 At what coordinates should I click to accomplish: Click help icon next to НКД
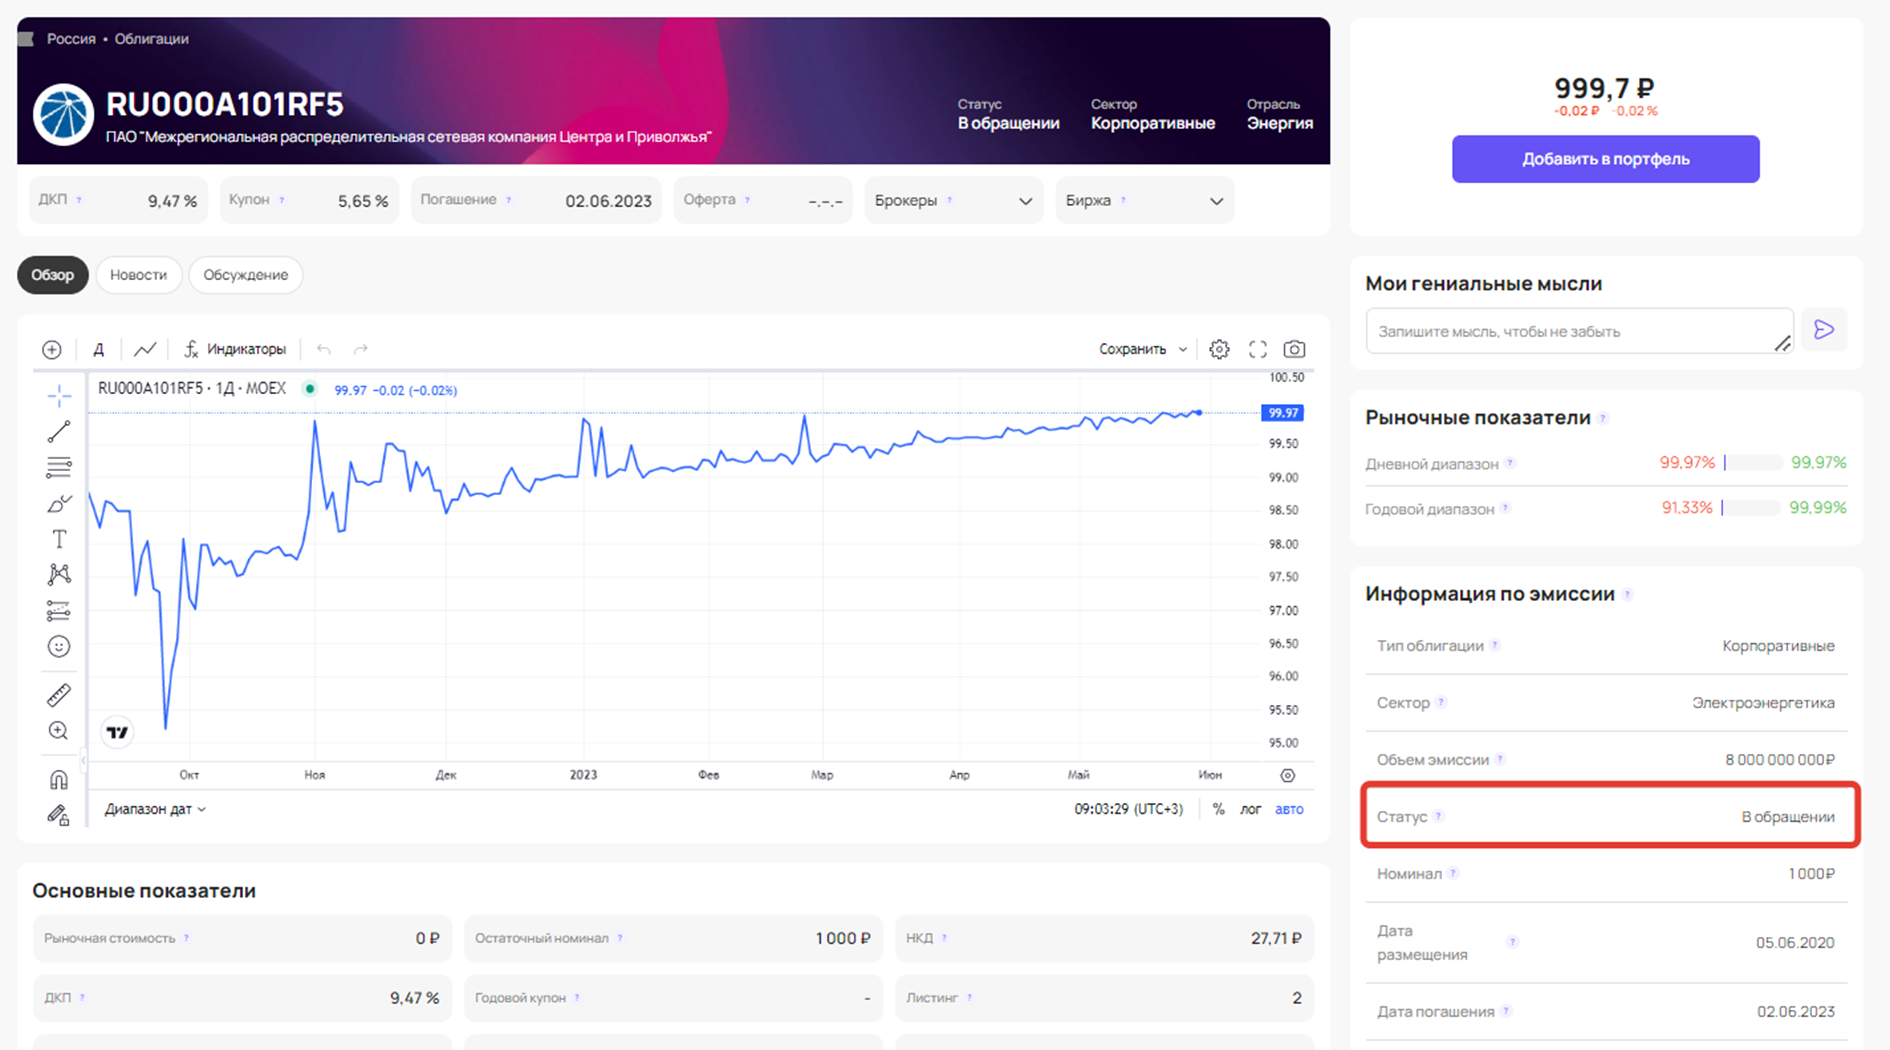[945, 938]
